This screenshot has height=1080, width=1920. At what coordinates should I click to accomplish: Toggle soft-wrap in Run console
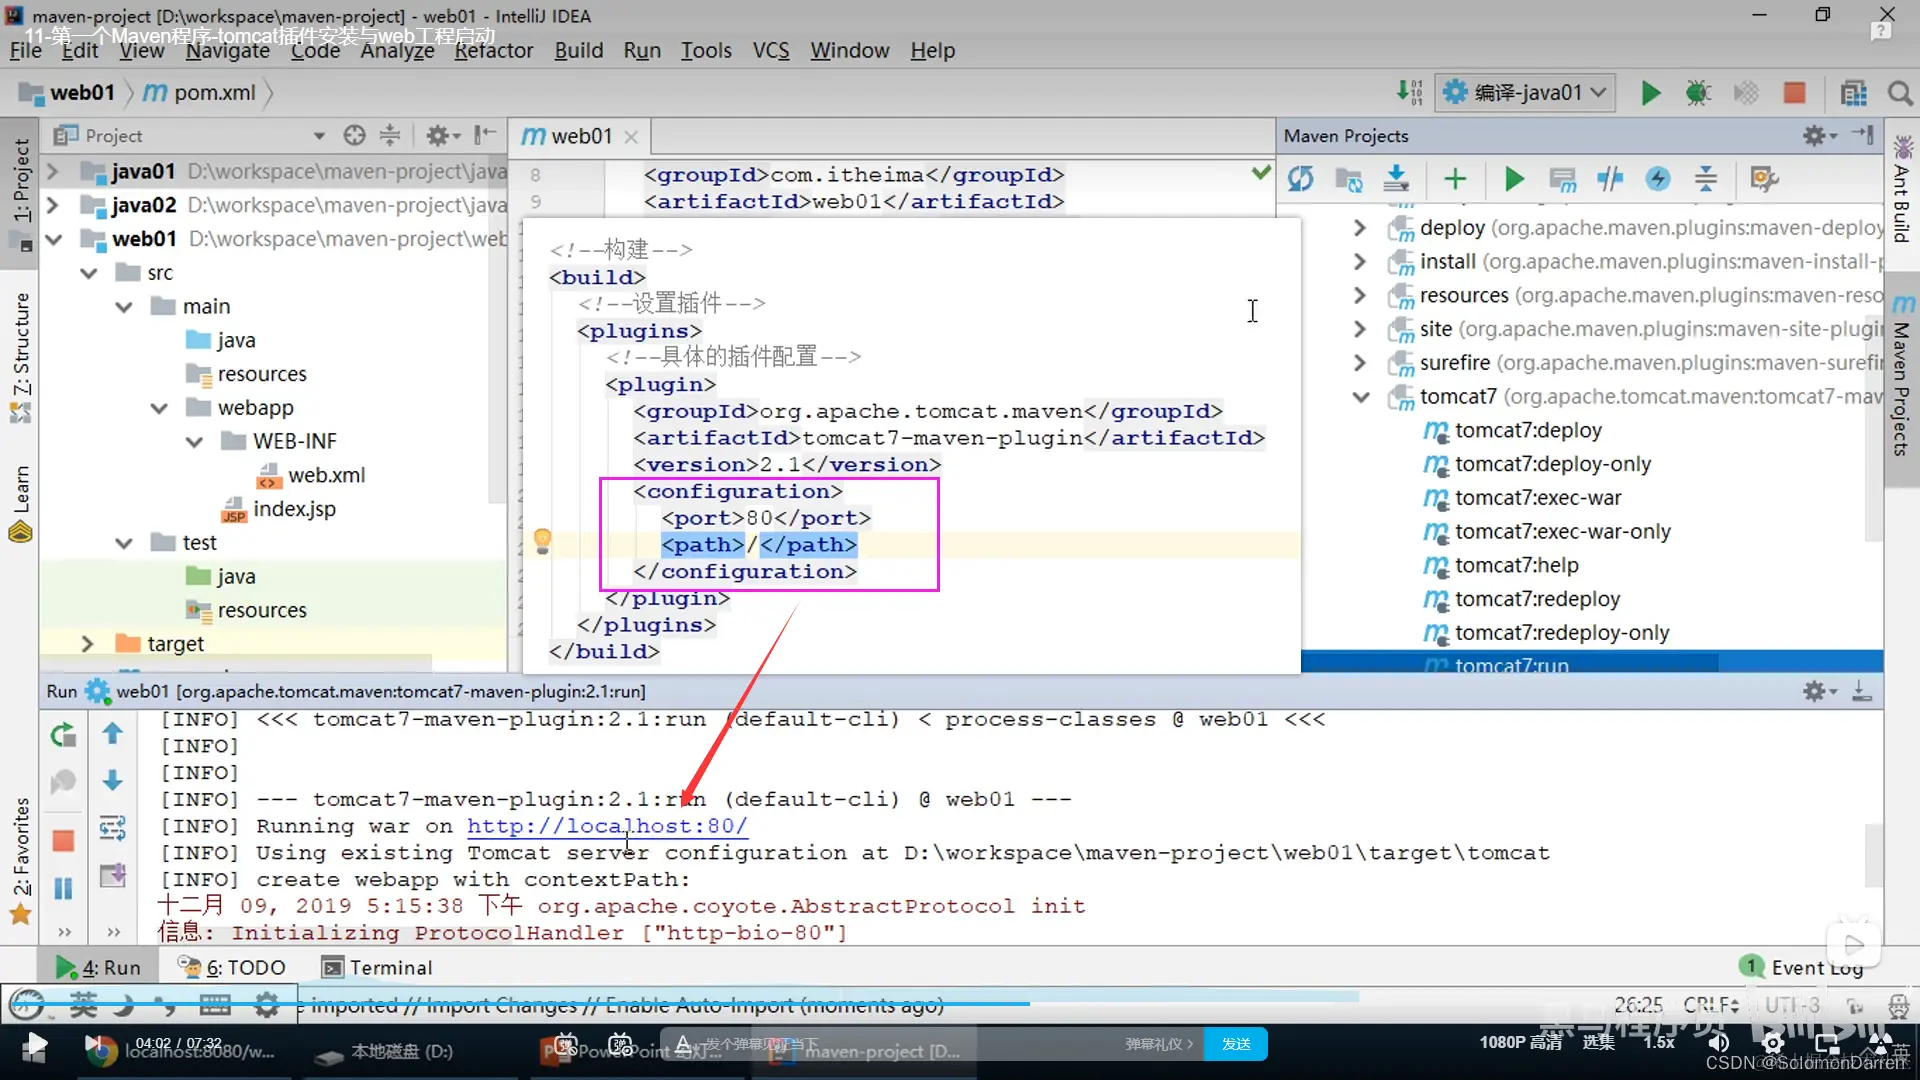click(112, 828)
